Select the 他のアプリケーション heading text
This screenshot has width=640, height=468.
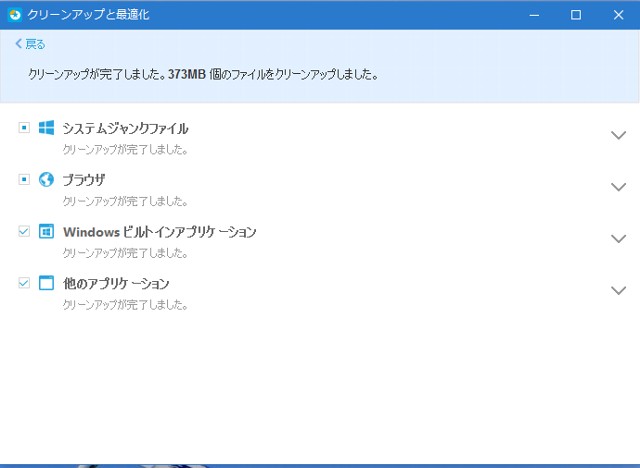click(116, 284)
